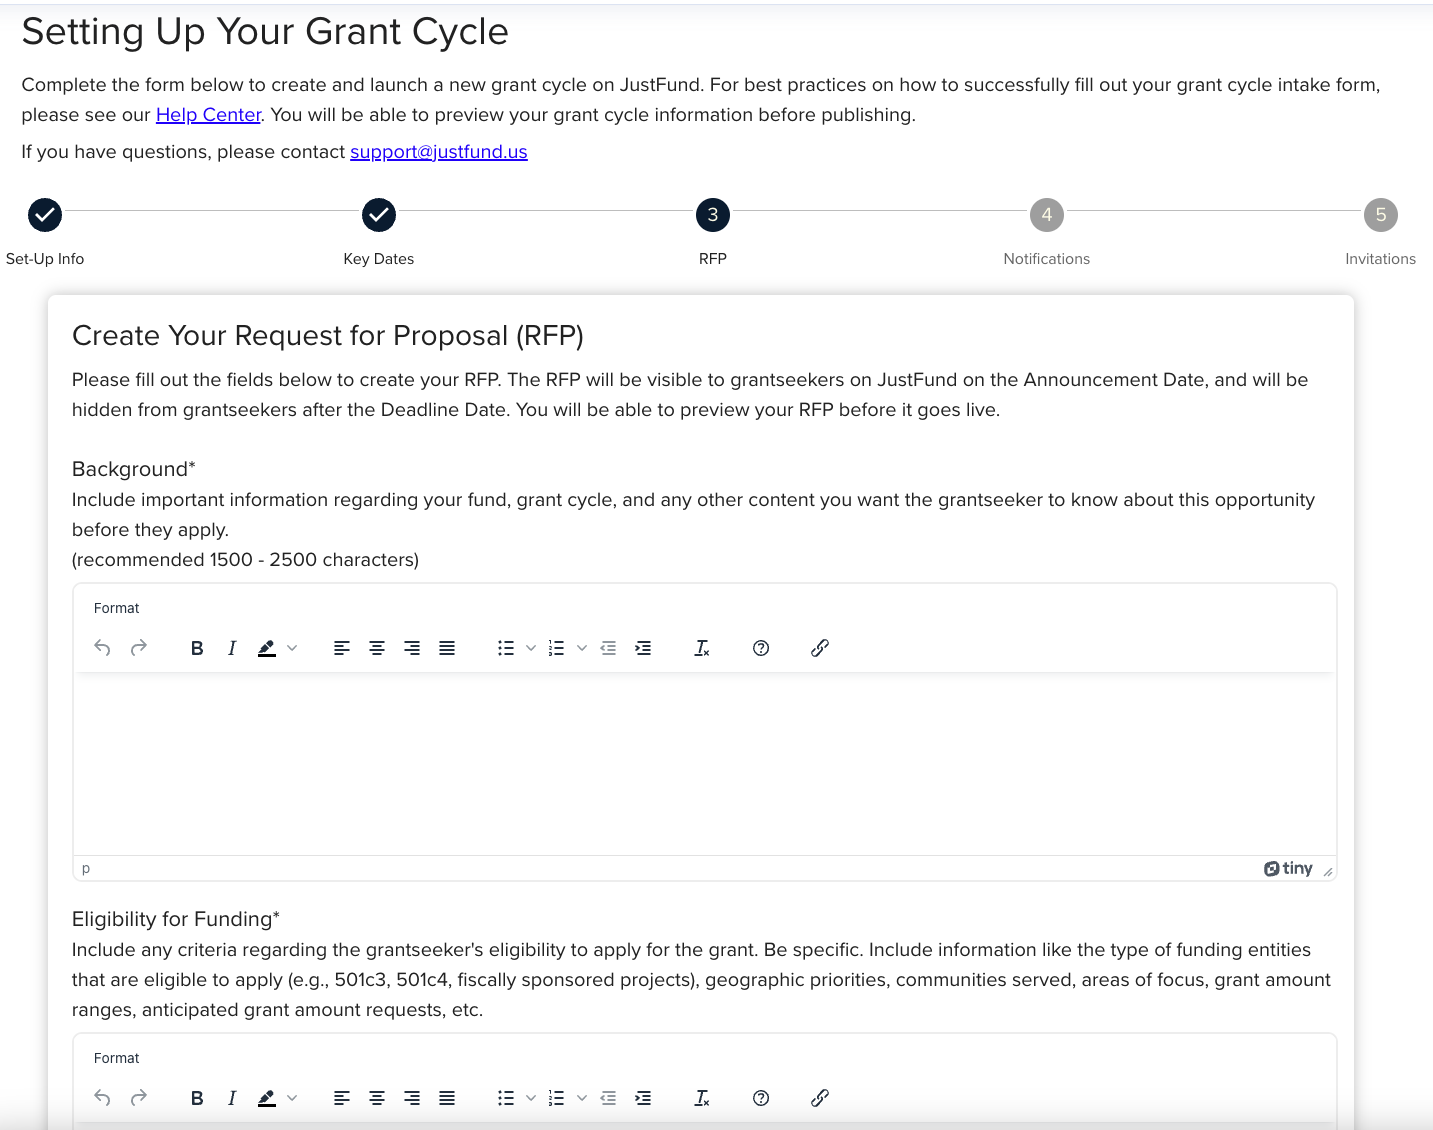Increase indent in Background editor
Viewport: 1433px width, 1130px height.
643,648
